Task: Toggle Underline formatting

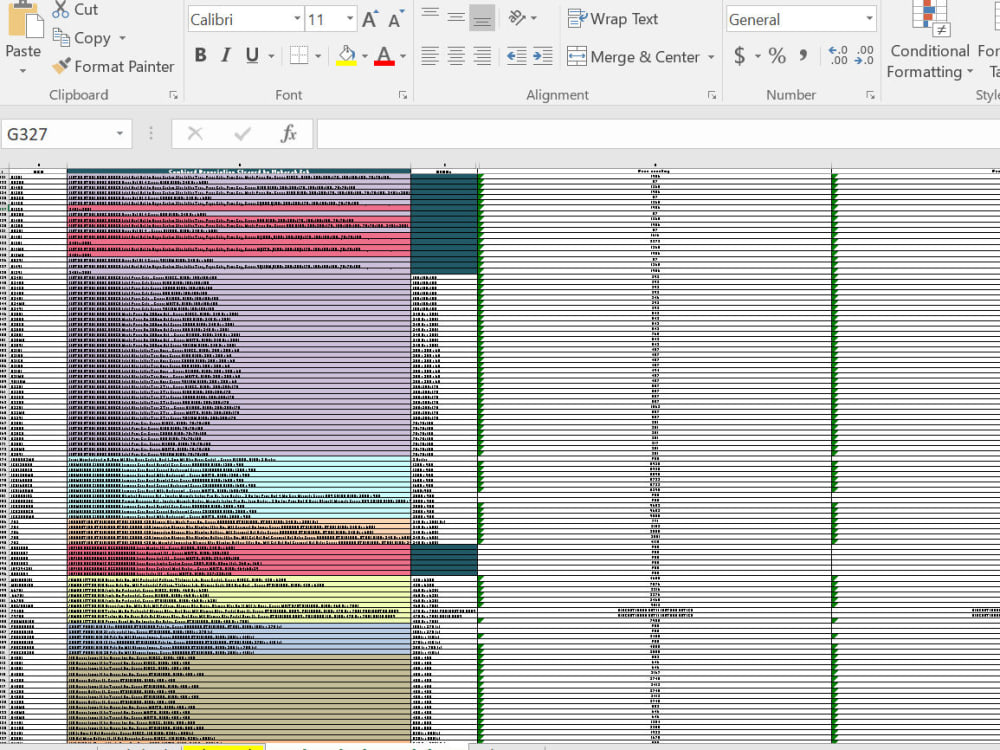Action: pos(253,55)
